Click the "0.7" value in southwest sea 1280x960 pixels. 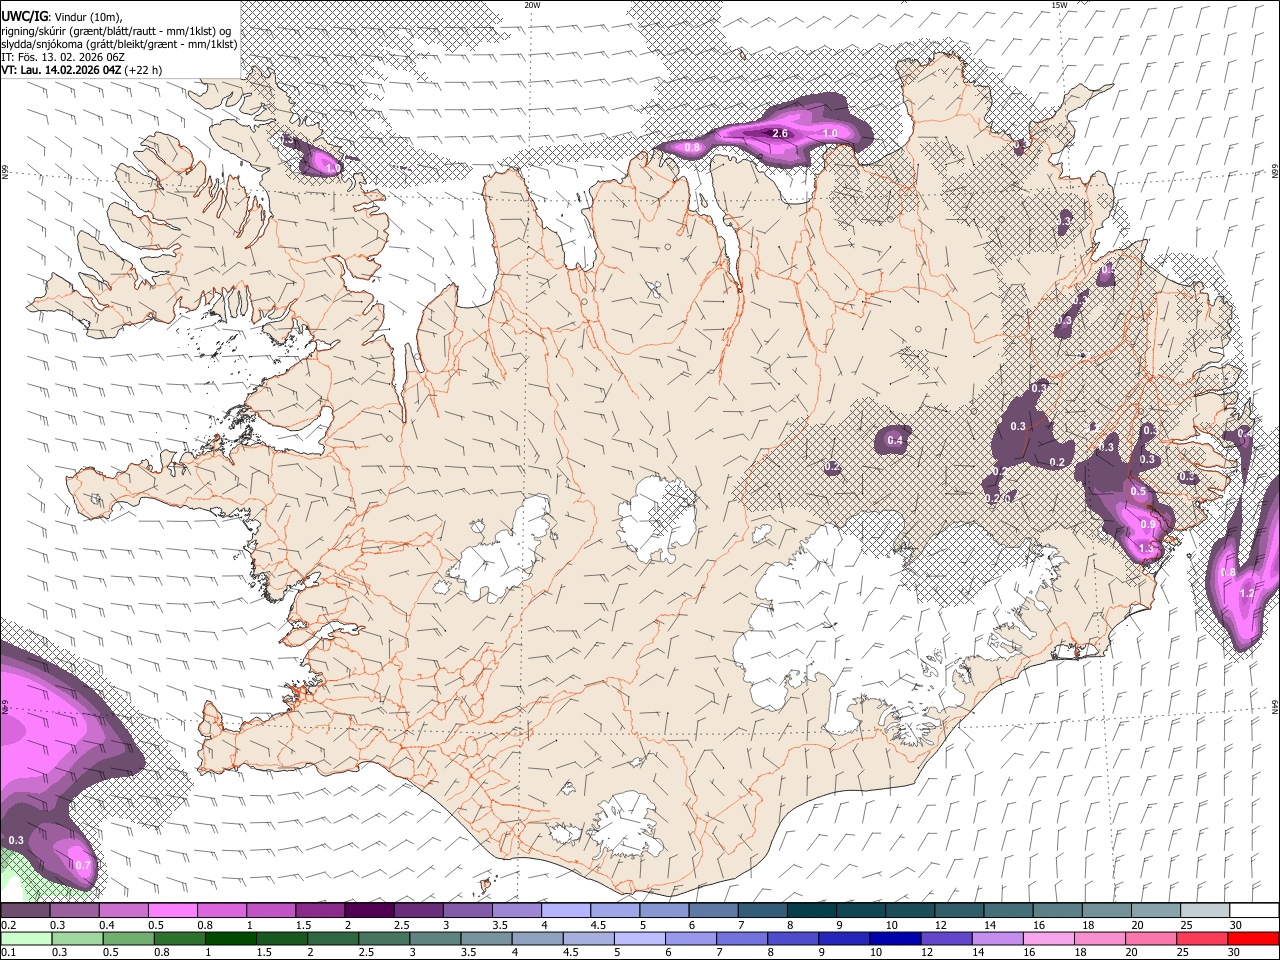tap(83, 865)
